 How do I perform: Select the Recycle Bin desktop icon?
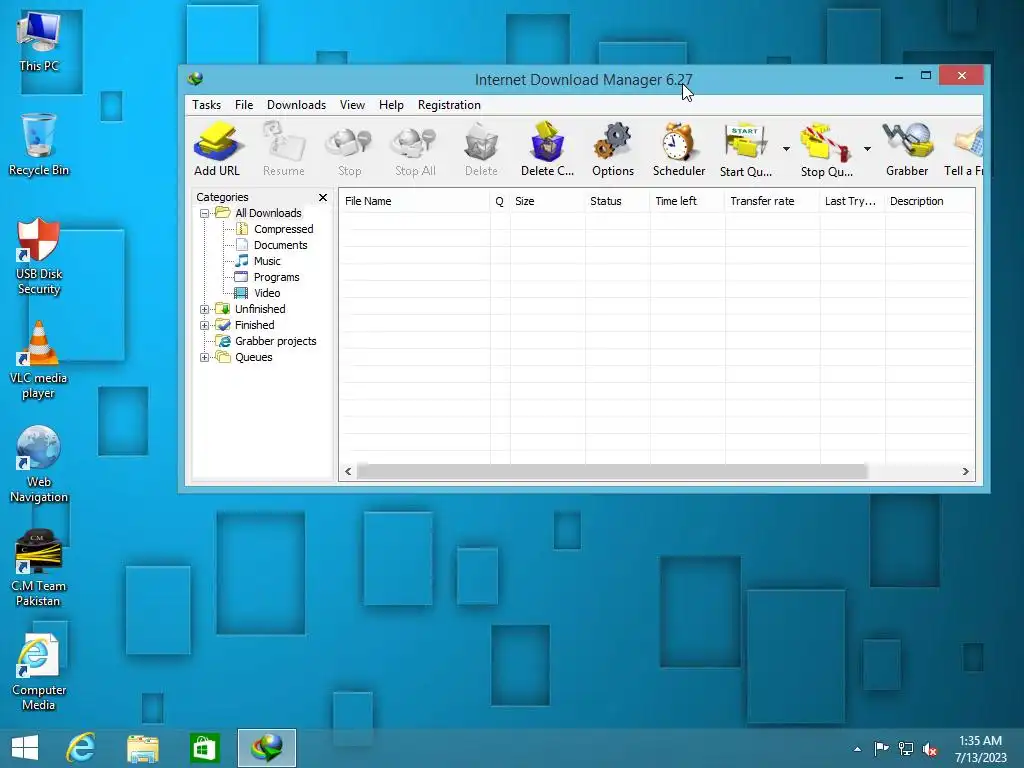(39, 145)
